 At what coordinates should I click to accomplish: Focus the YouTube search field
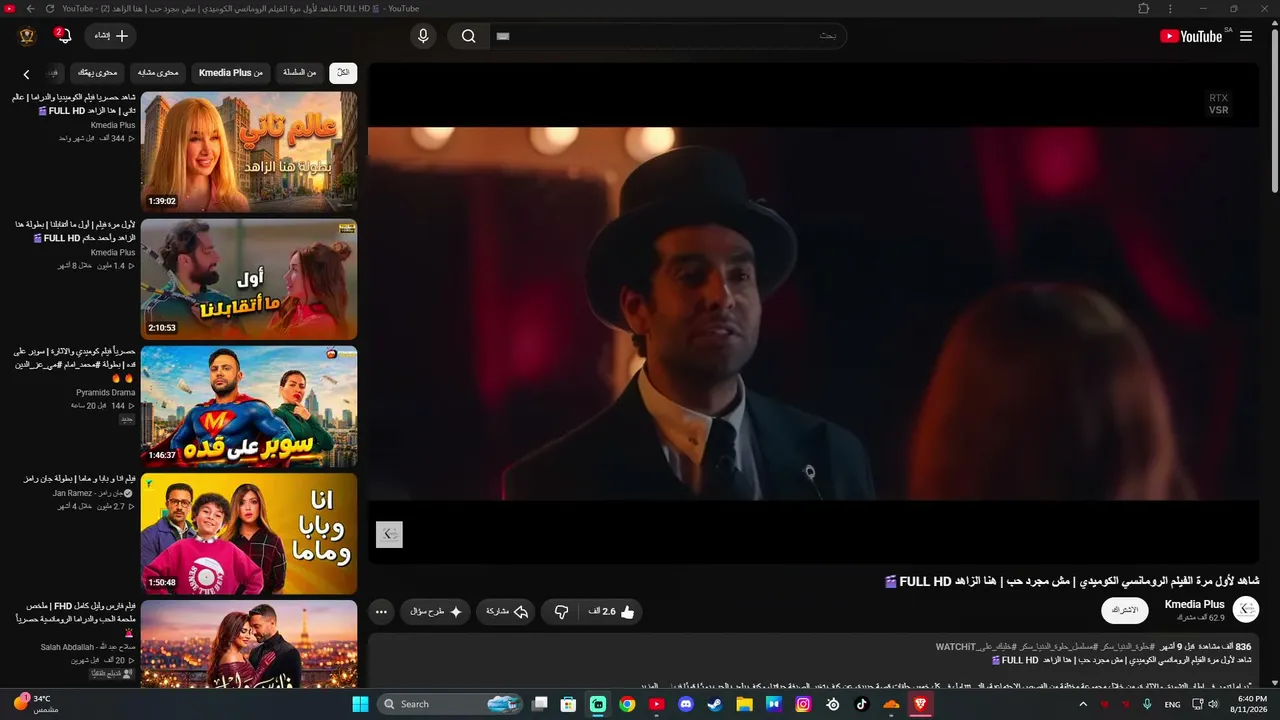(667, 36)
